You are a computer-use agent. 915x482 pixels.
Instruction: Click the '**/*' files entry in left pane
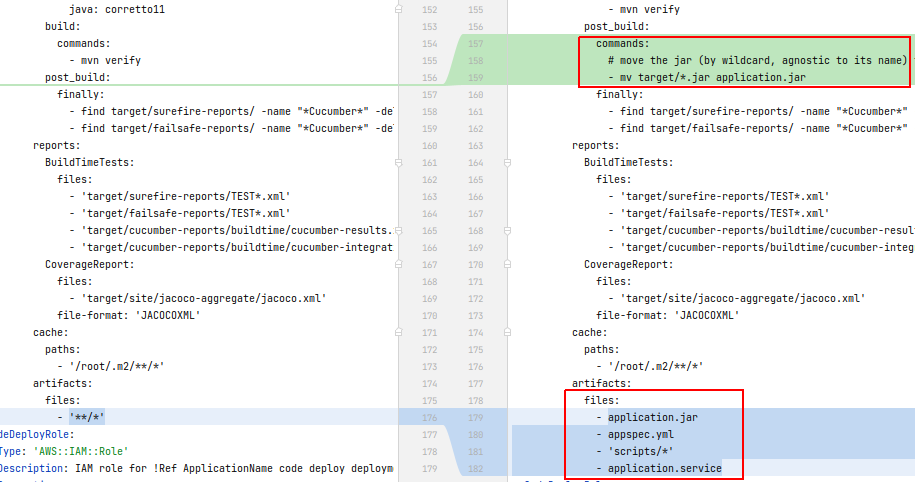(88, 417)
